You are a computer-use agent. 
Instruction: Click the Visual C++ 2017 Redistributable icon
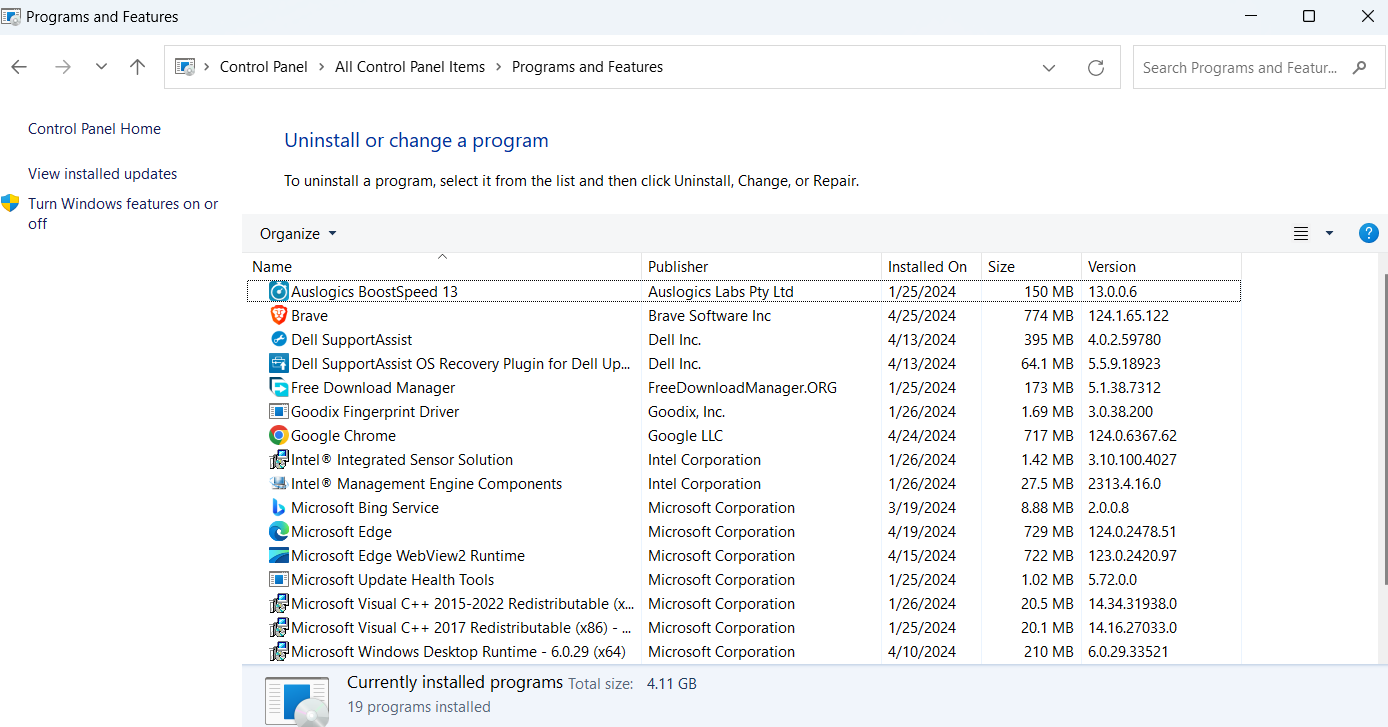(279, 627)
